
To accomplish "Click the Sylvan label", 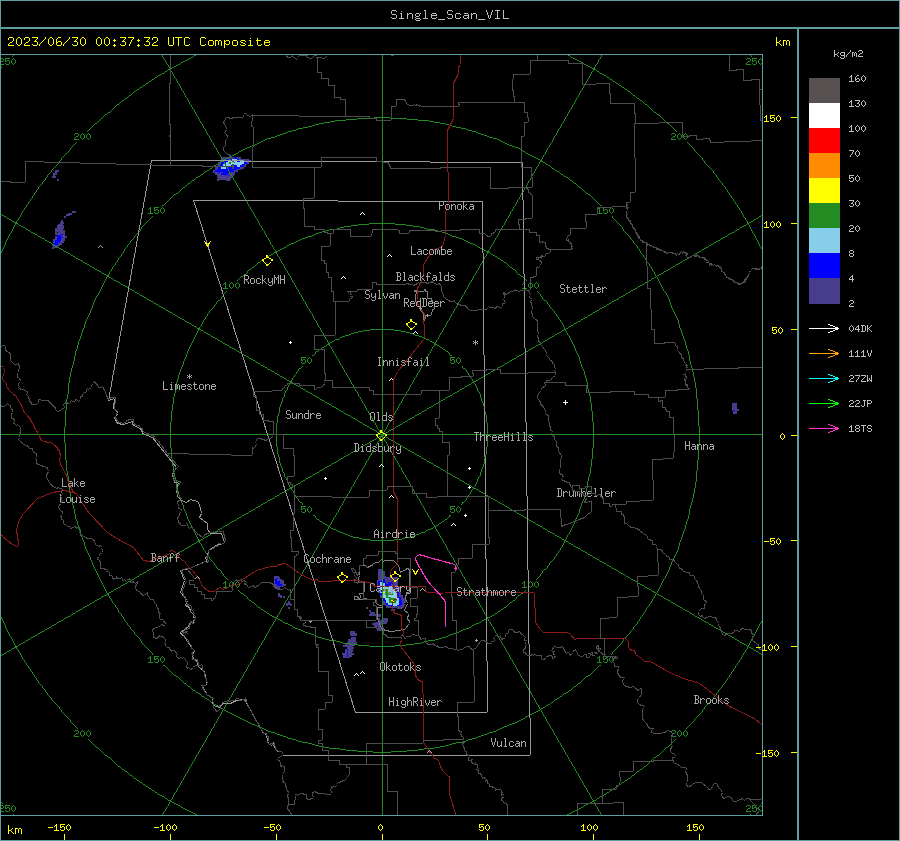I will (x=382, y=295).
